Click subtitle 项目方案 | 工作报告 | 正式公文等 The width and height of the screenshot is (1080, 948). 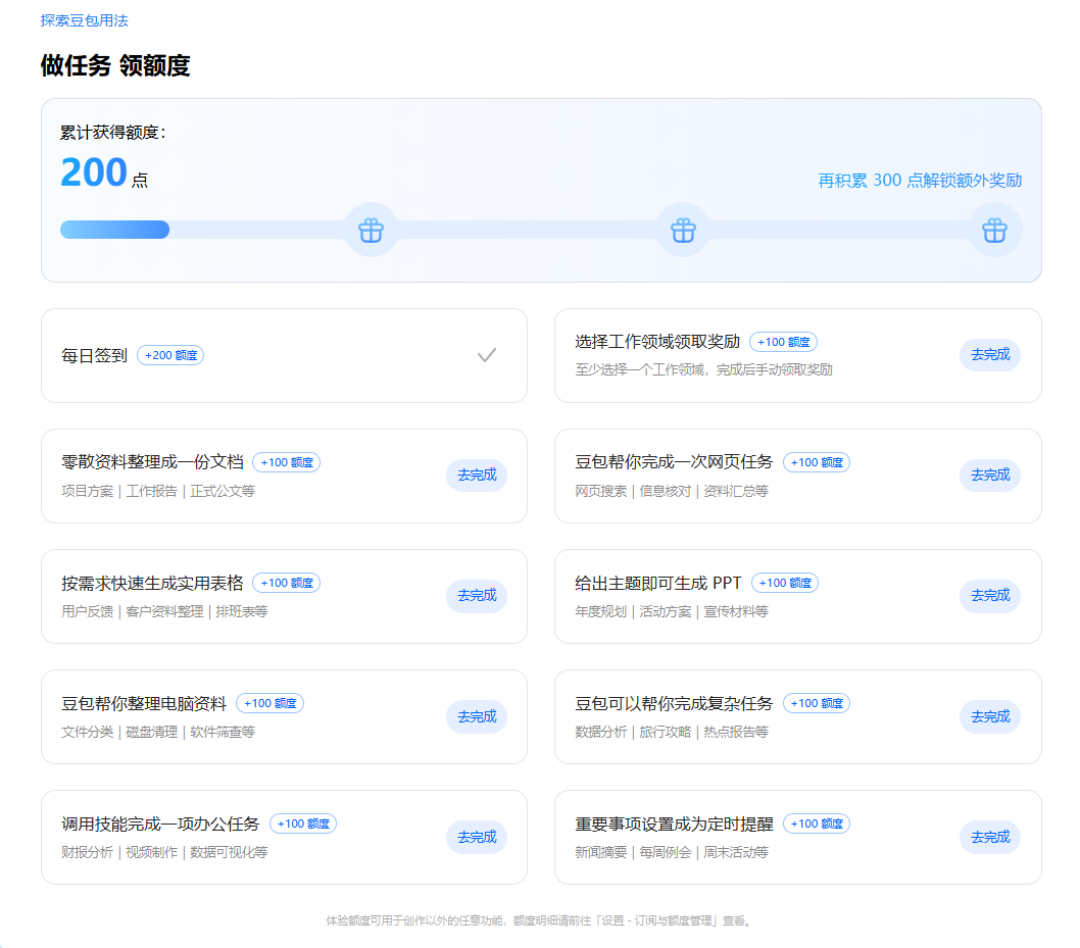click(x=158, y=491)
